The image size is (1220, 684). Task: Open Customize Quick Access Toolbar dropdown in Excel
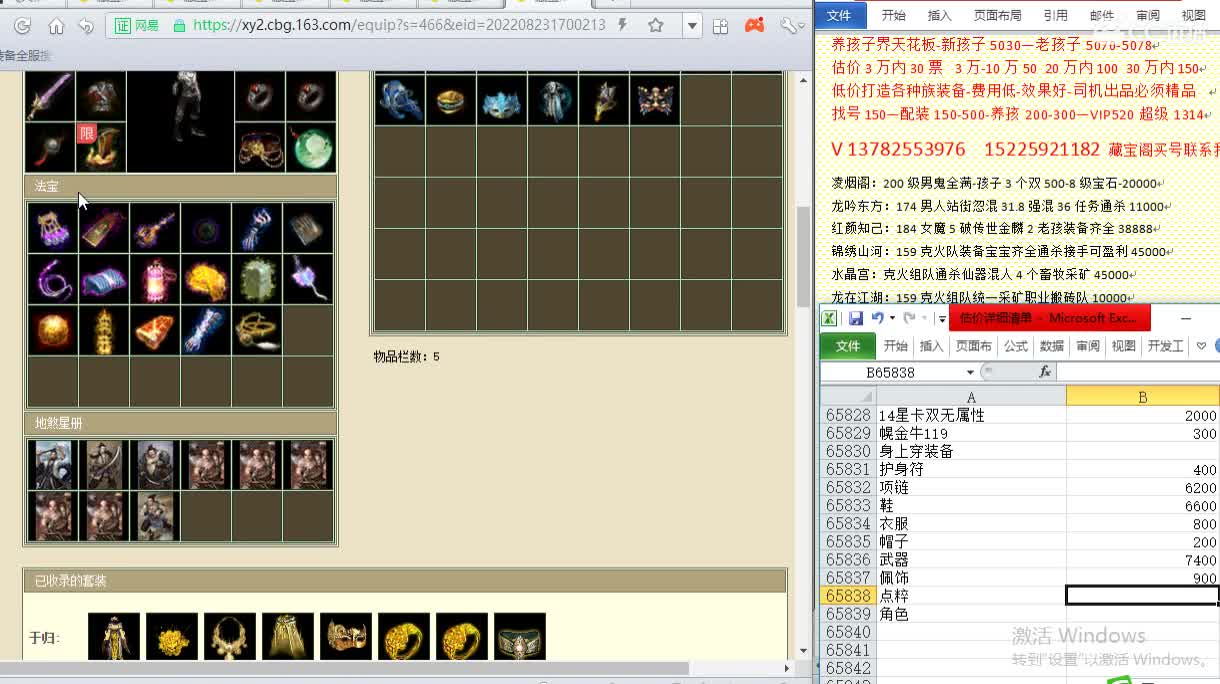[x=942, y=319]
